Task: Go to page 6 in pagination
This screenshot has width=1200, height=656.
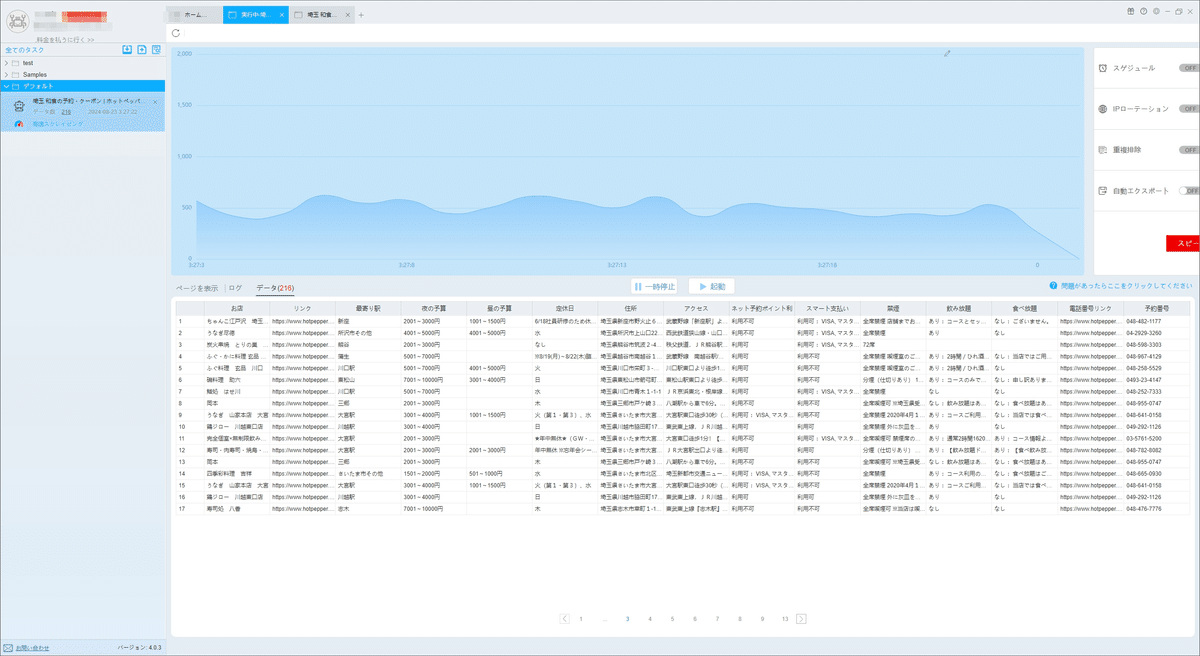Action: tap(695, 619)
